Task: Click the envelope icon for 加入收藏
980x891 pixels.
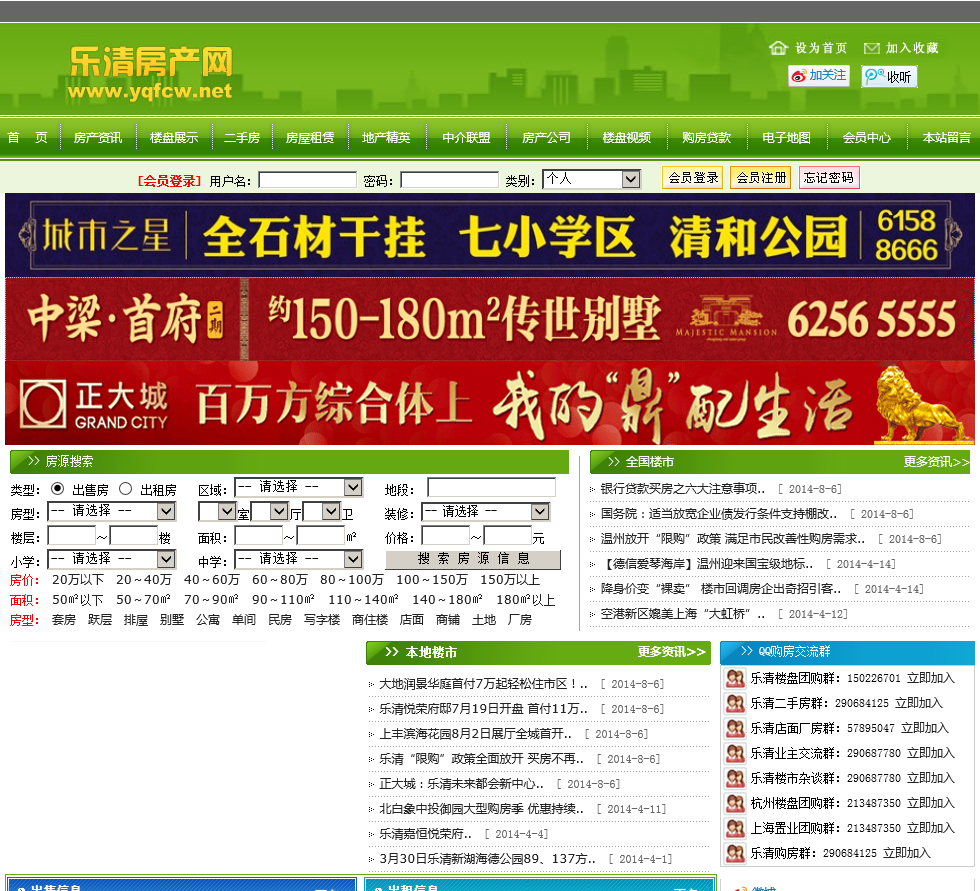Action: tap(871, 49)
